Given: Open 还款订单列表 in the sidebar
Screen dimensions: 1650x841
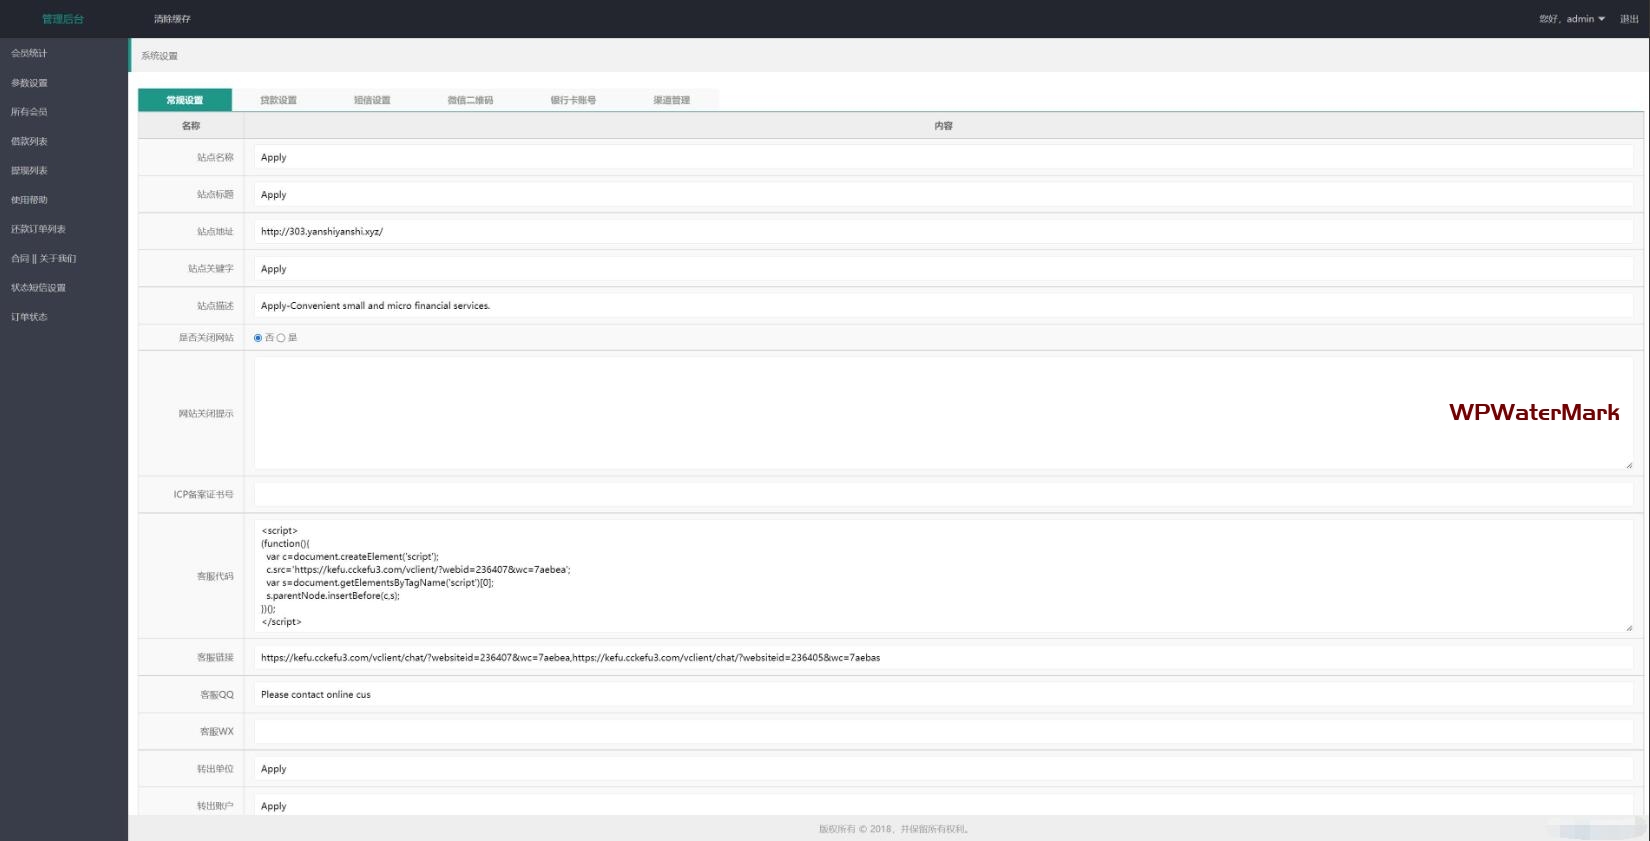Looking at the screenshot, I should tap(38, 229).
